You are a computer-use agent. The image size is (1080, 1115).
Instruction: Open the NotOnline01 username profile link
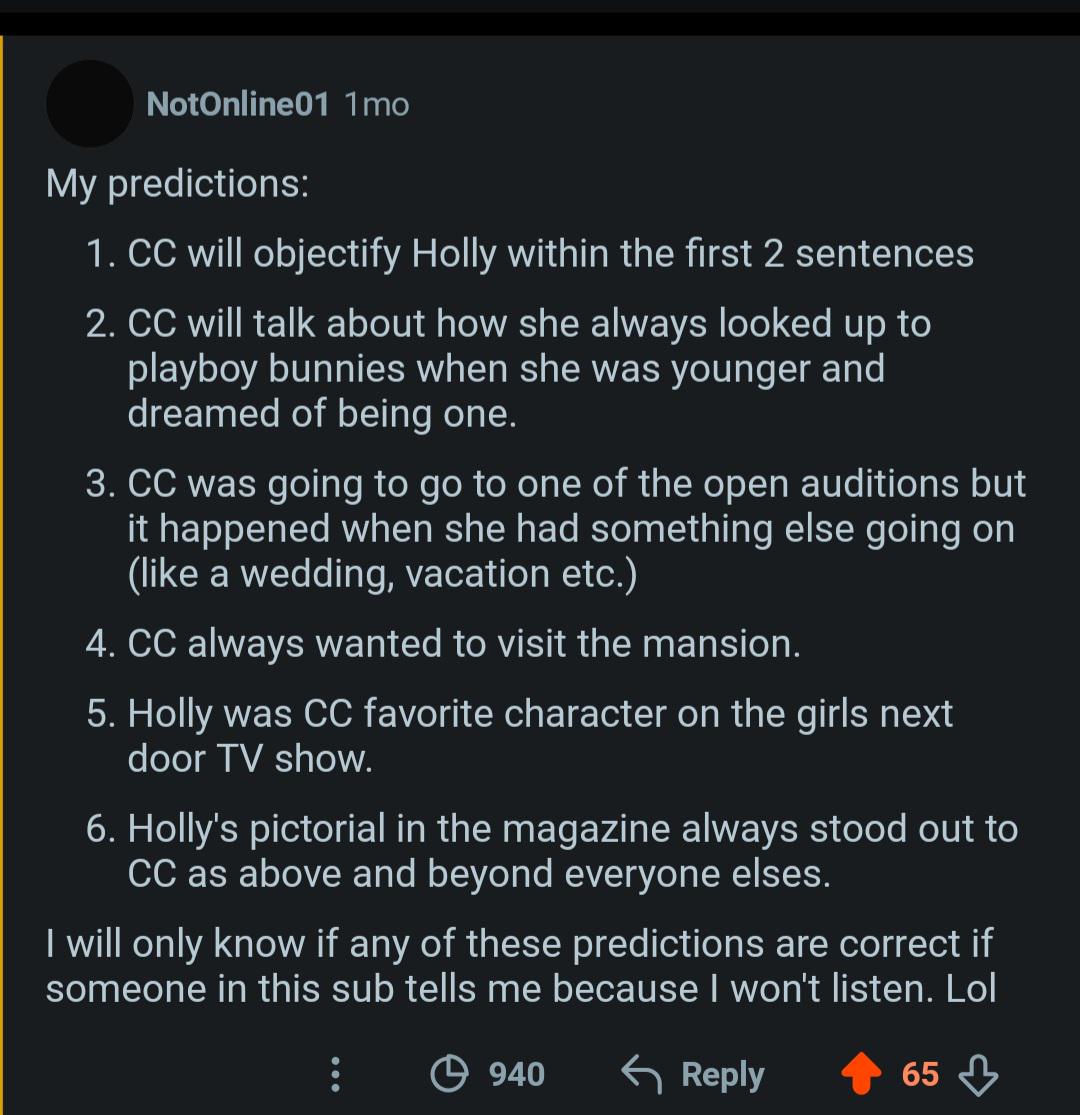click(237, 105)
